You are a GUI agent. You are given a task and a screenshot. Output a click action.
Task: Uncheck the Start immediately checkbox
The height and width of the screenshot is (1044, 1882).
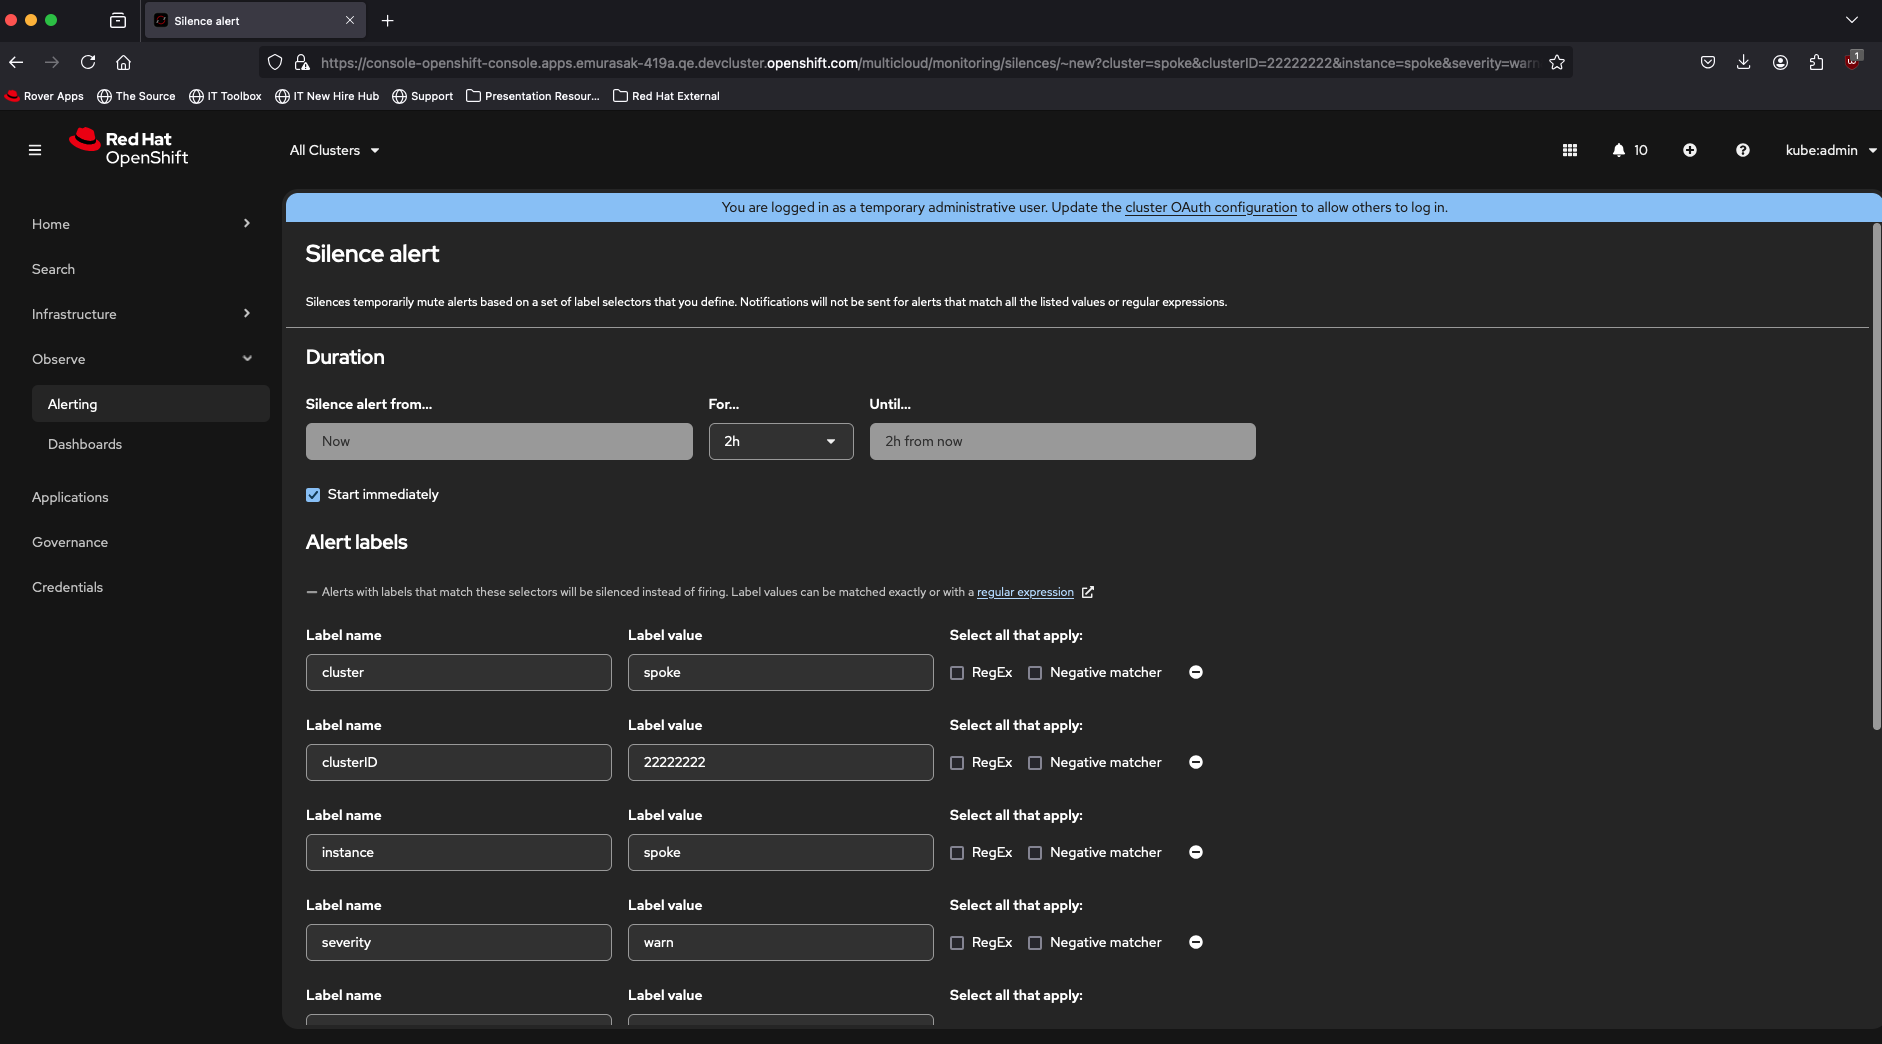click(x=313, y=495)
